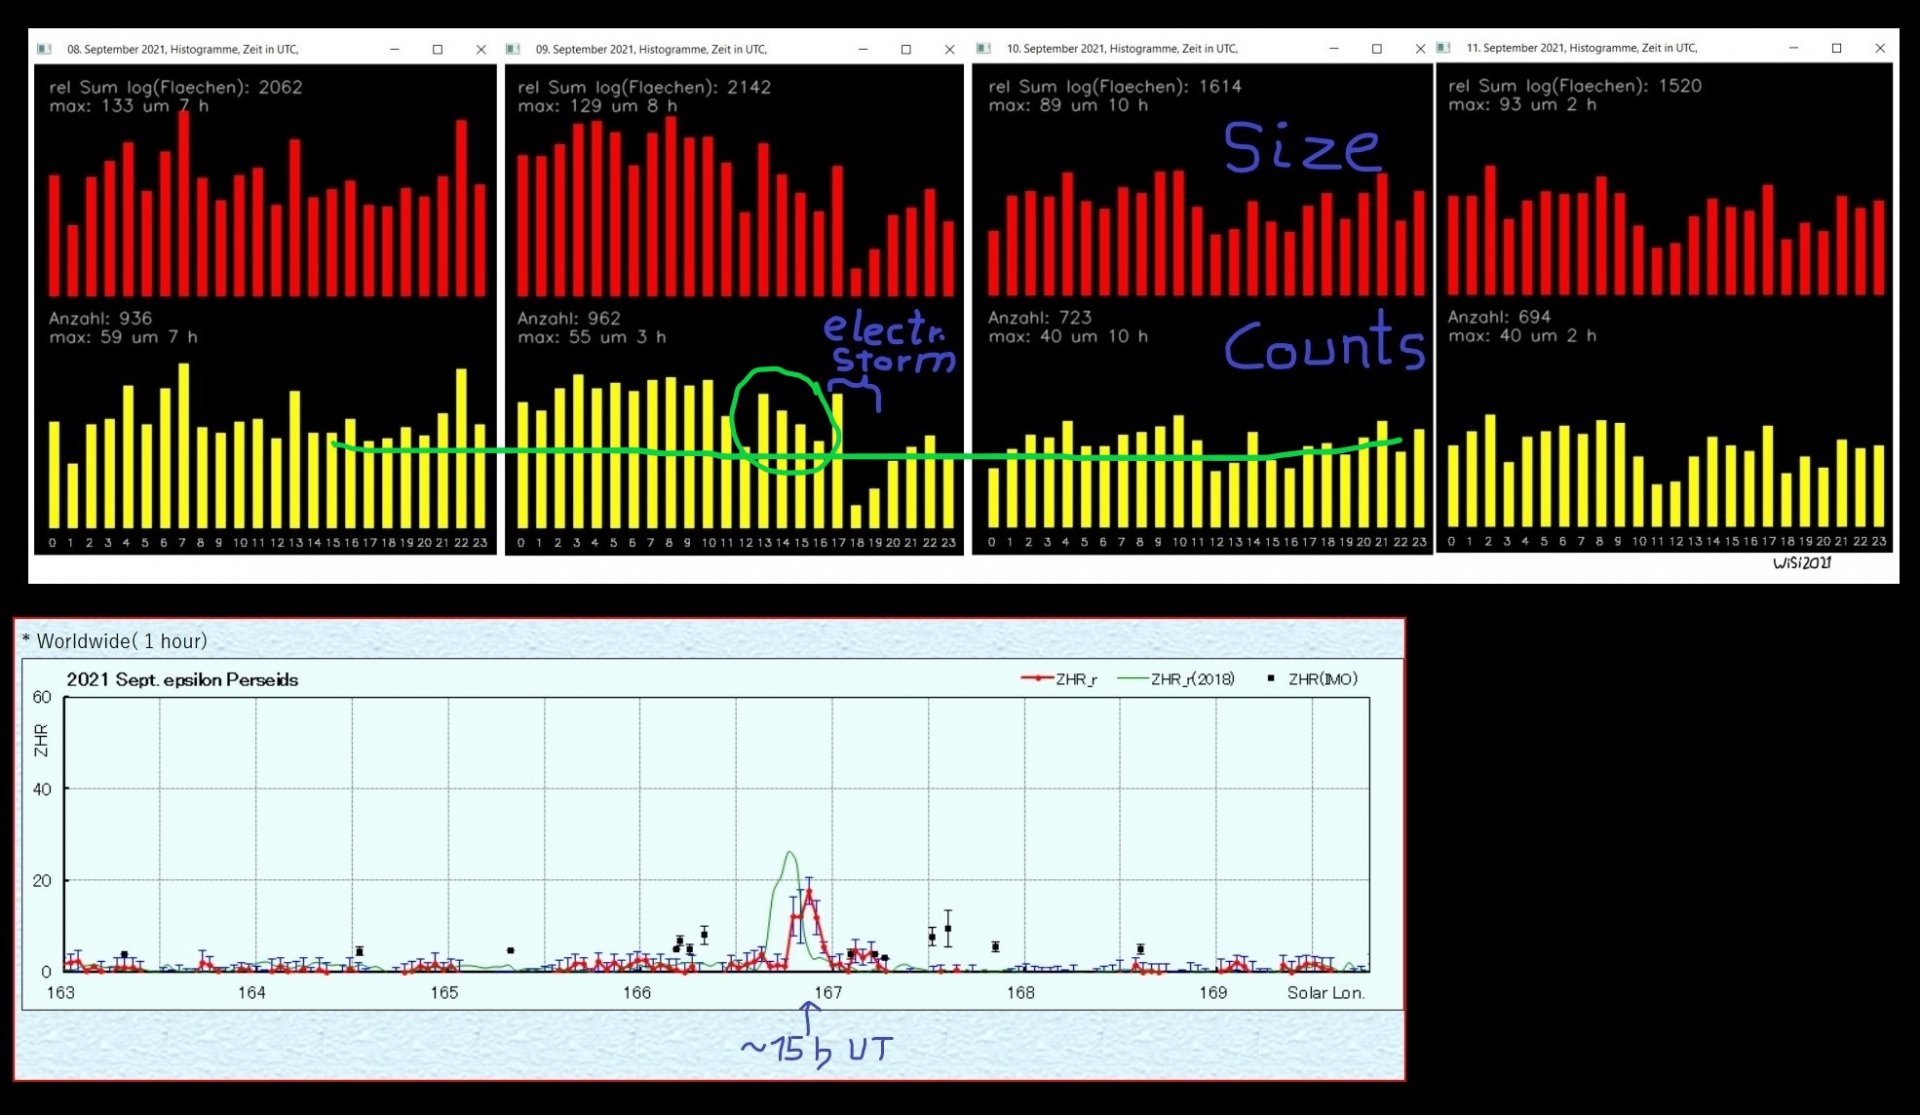Close the 09. September 2021 histogram window
1920x1115 pixels.
click(949, 49)
